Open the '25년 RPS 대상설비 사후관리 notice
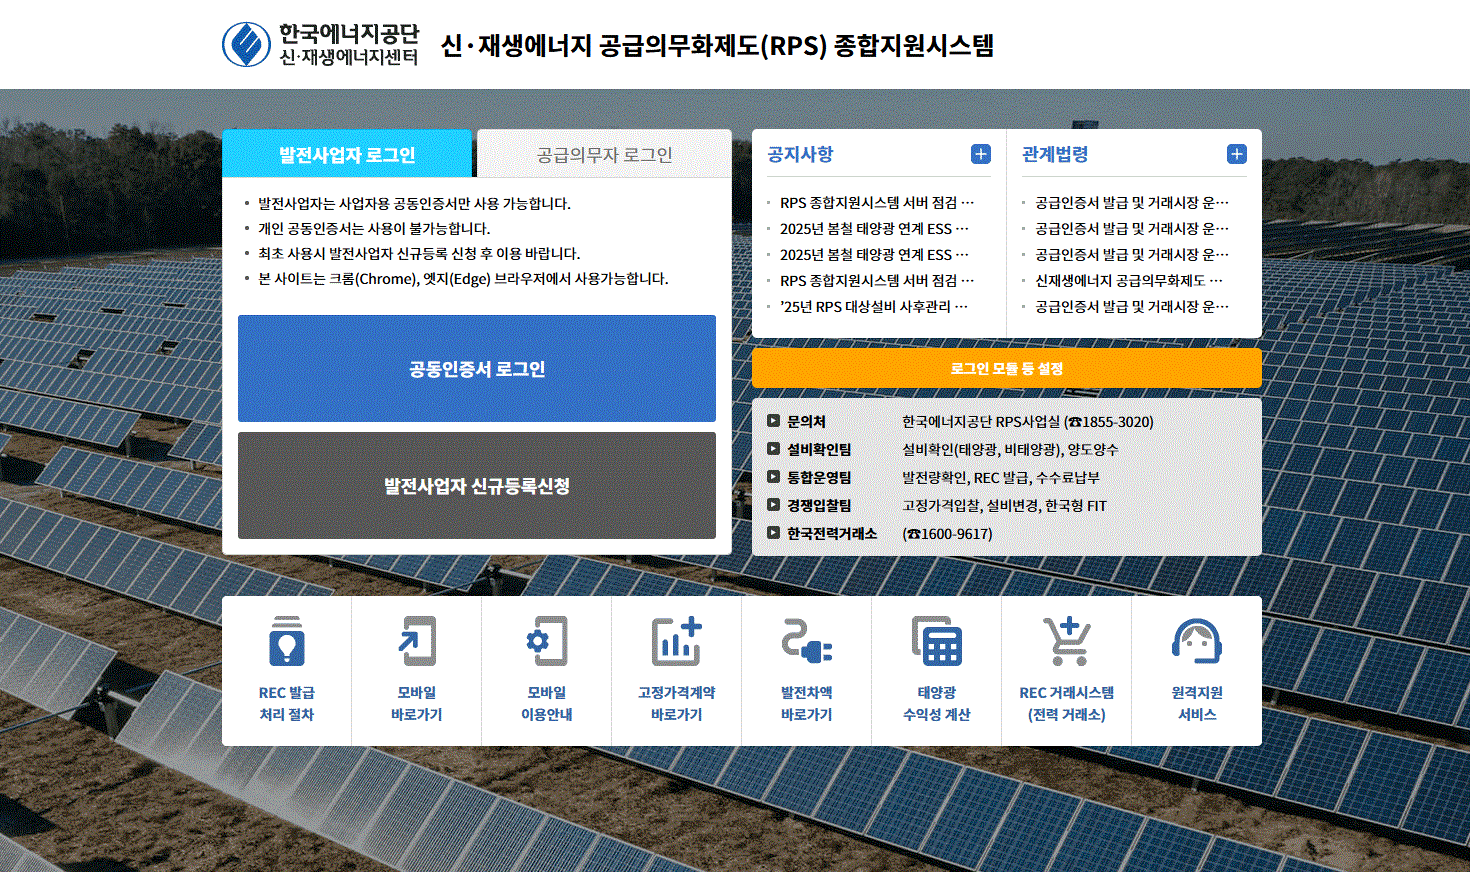The width and height of the screenshot is (1470, 872). coord(873,307)
